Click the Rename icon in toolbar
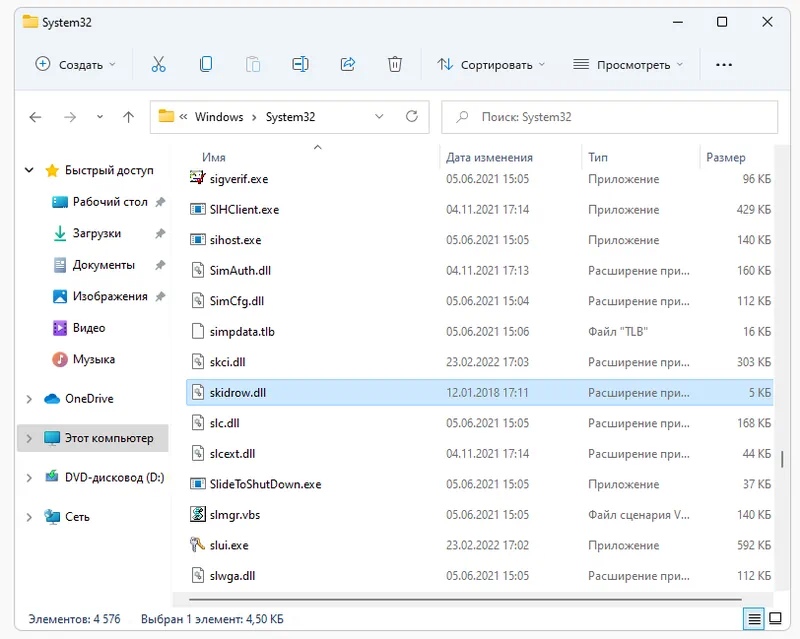The height and width of the screenshot is (639, 800). pos(300,64)
